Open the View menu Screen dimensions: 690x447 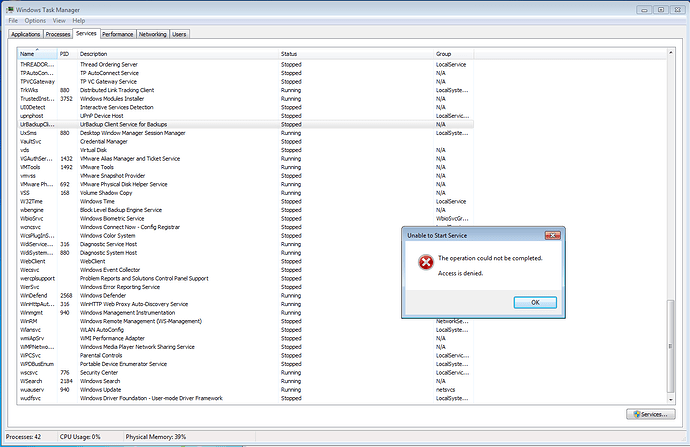59,21
